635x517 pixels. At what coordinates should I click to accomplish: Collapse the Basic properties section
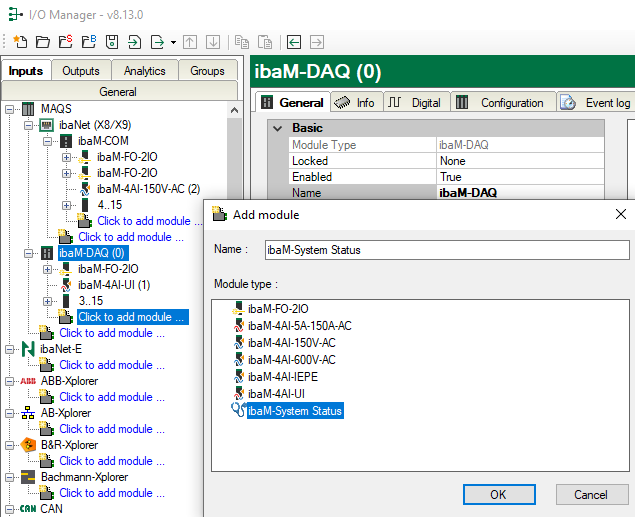pos(277,128)
